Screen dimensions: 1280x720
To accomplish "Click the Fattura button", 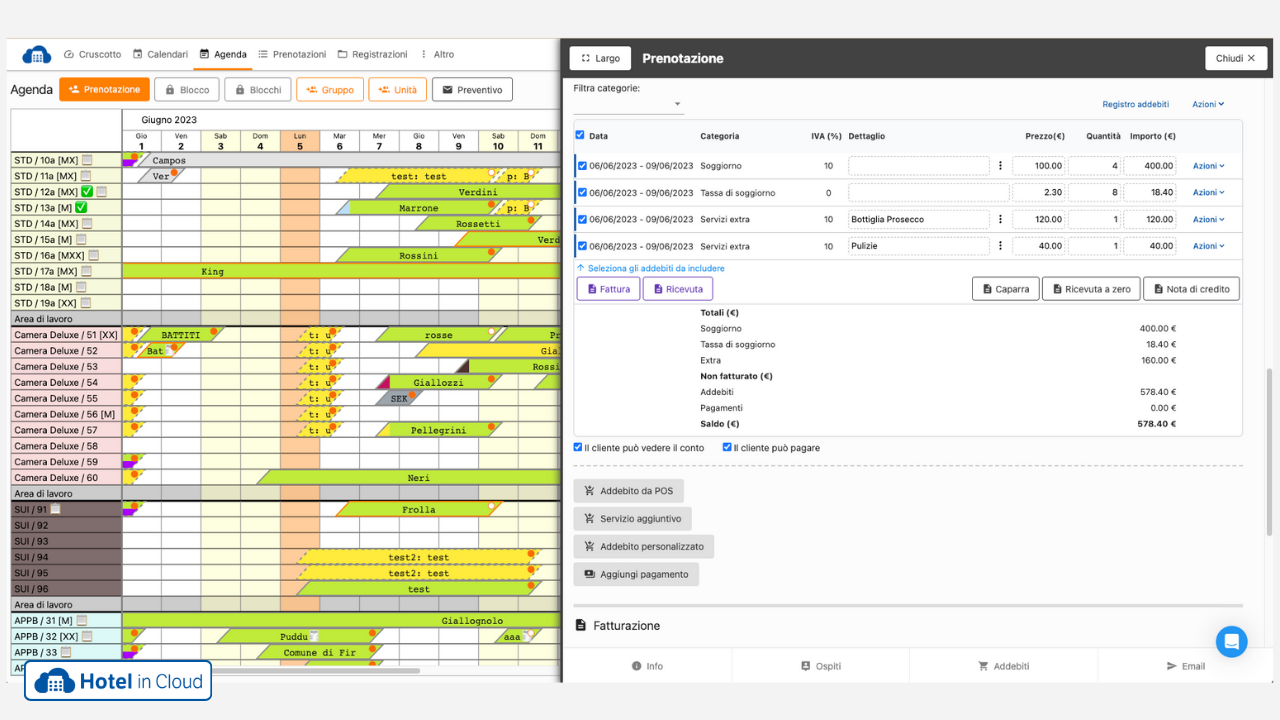I will 608,289.
